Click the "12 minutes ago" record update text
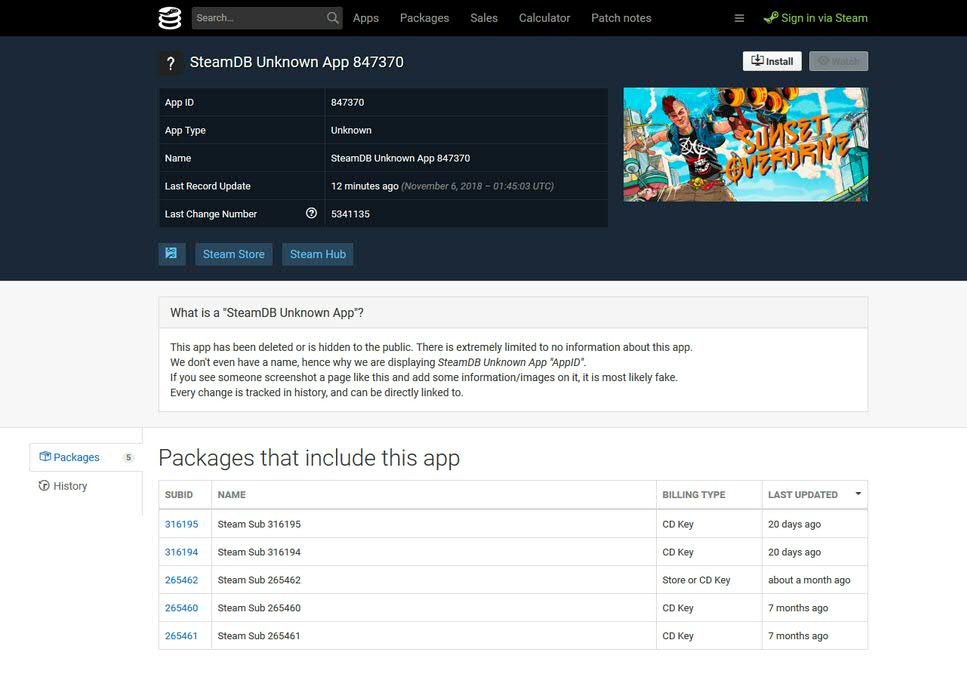This screenshot has height=684, width=967. (x=364, y=186)
